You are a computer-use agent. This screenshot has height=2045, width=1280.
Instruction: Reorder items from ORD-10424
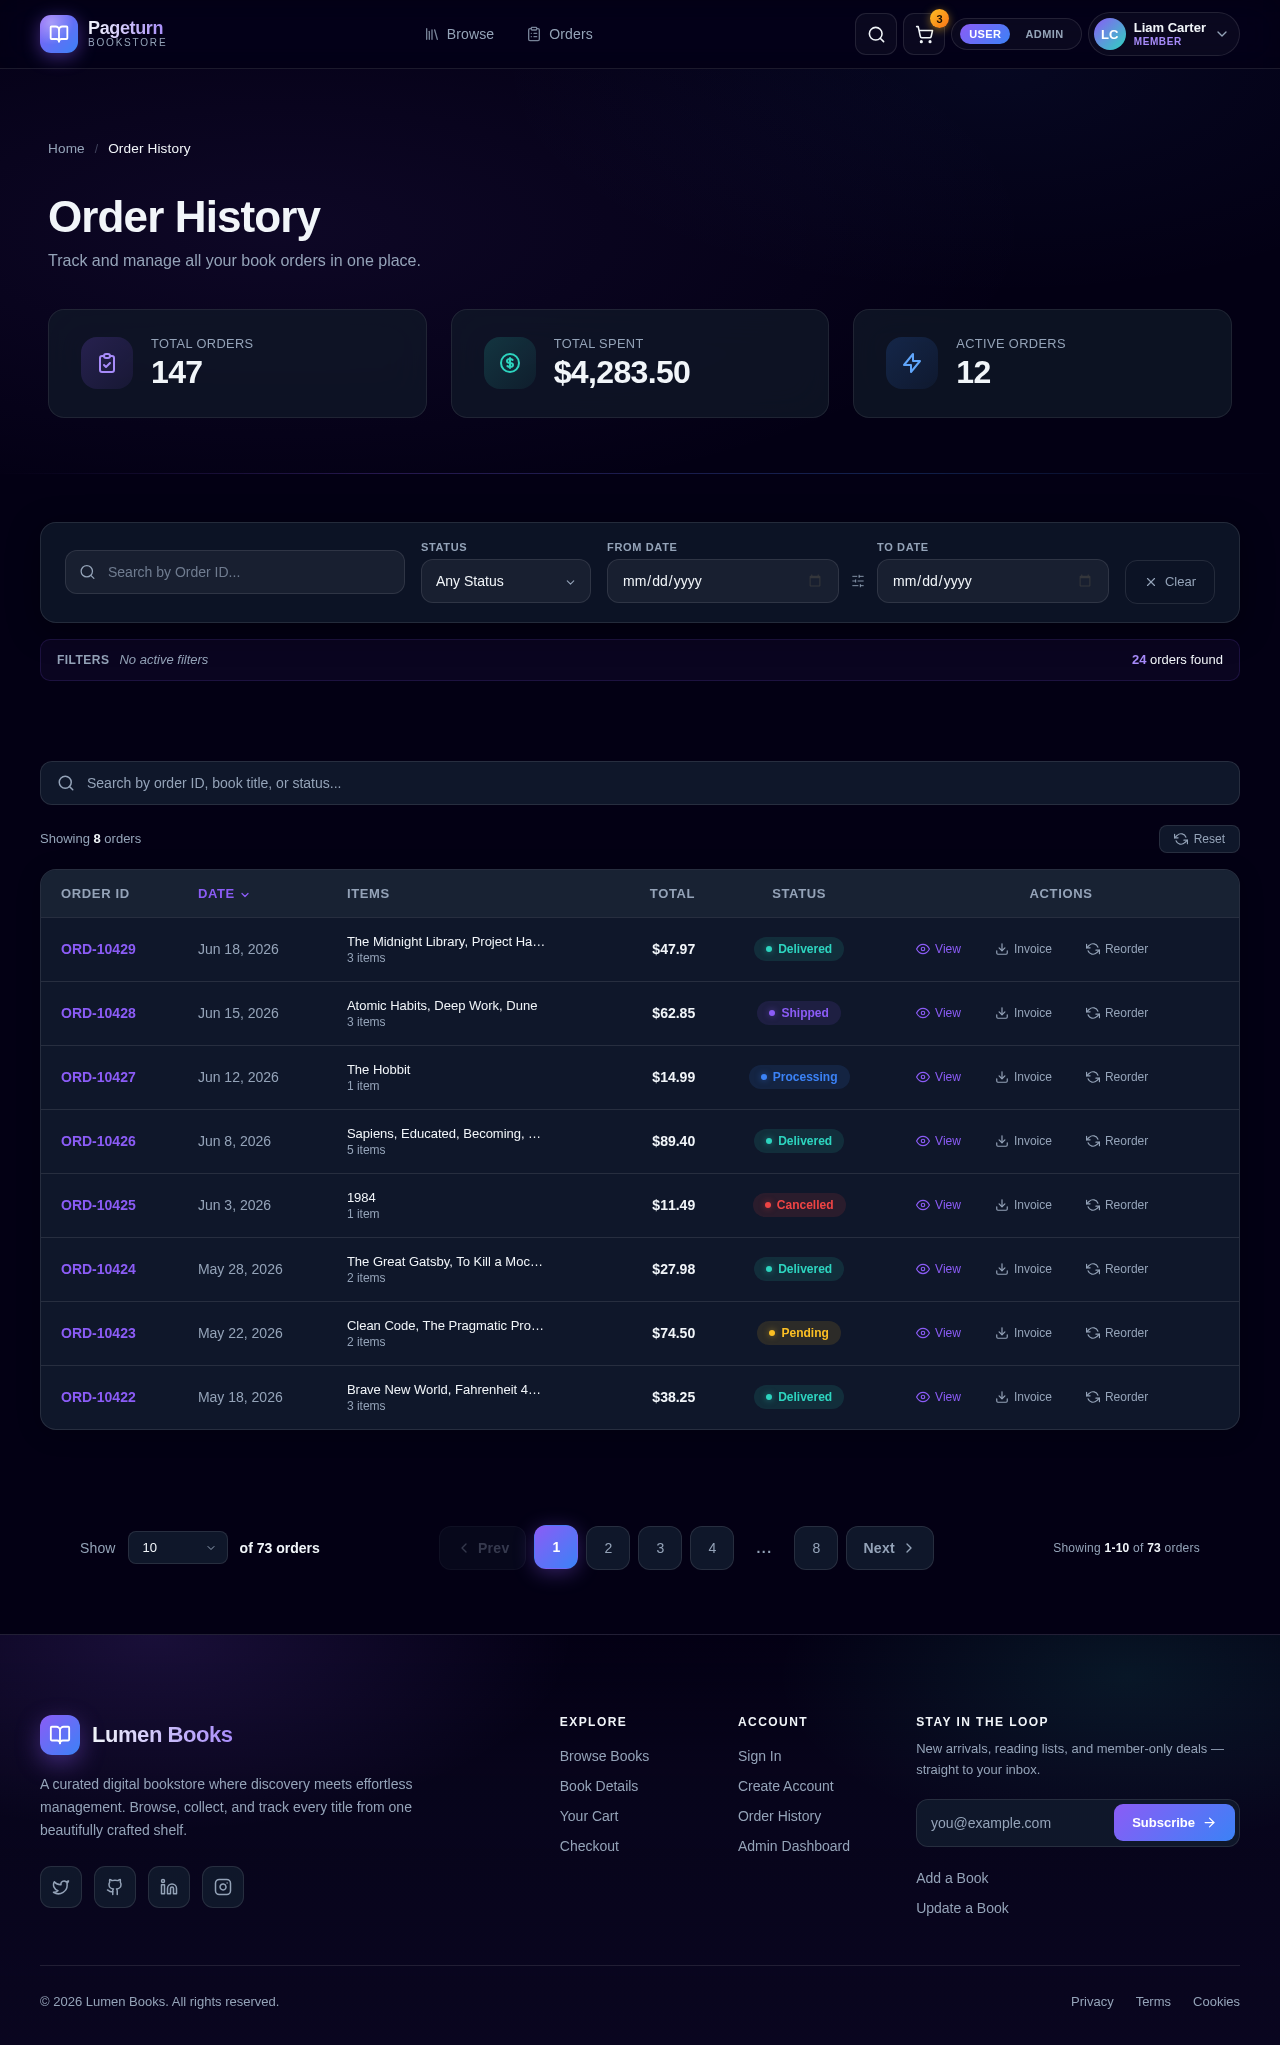pyautogui.click(x=1117, y=1269)
